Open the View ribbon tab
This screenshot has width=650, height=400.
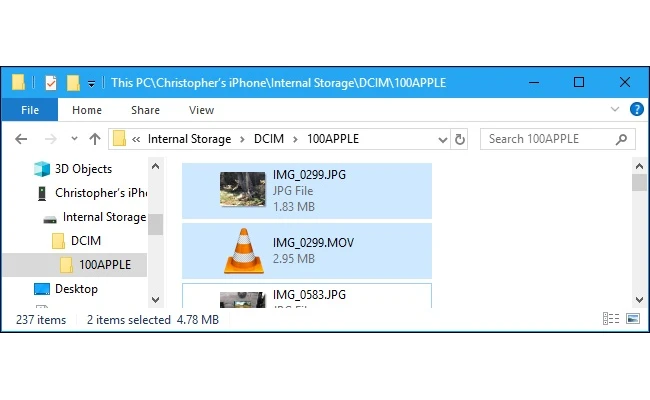(201, 110)
